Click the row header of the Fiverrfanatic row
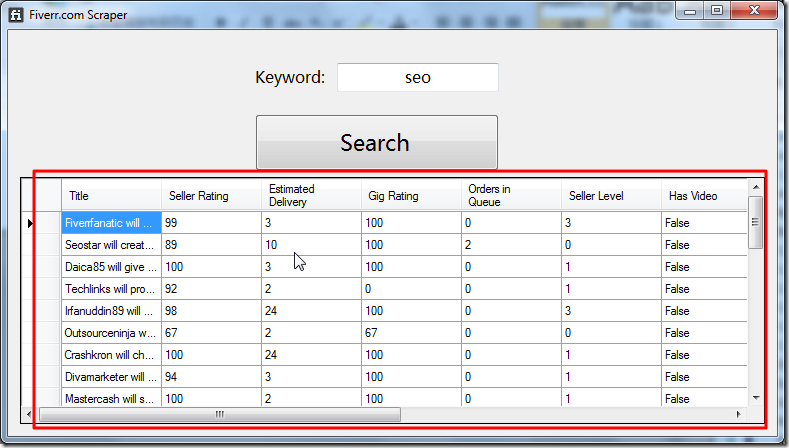Screen dimensions: 789x448 click(41, 222)
